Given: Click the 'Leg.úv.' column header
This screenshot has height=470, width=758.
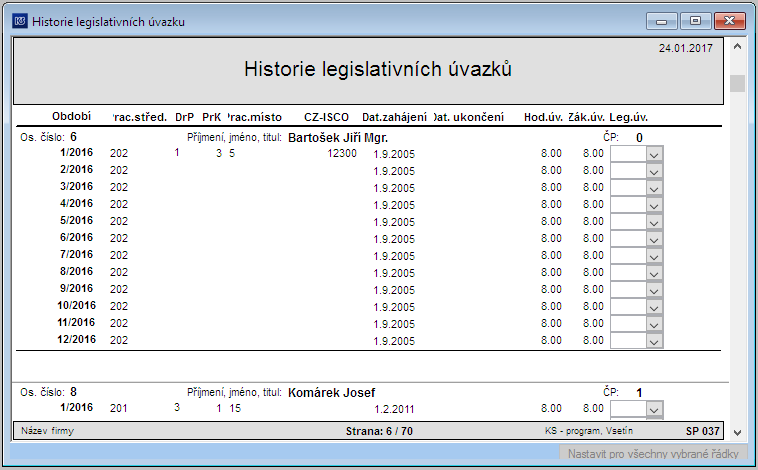Looking at the screenshot, I should (628, 118).
